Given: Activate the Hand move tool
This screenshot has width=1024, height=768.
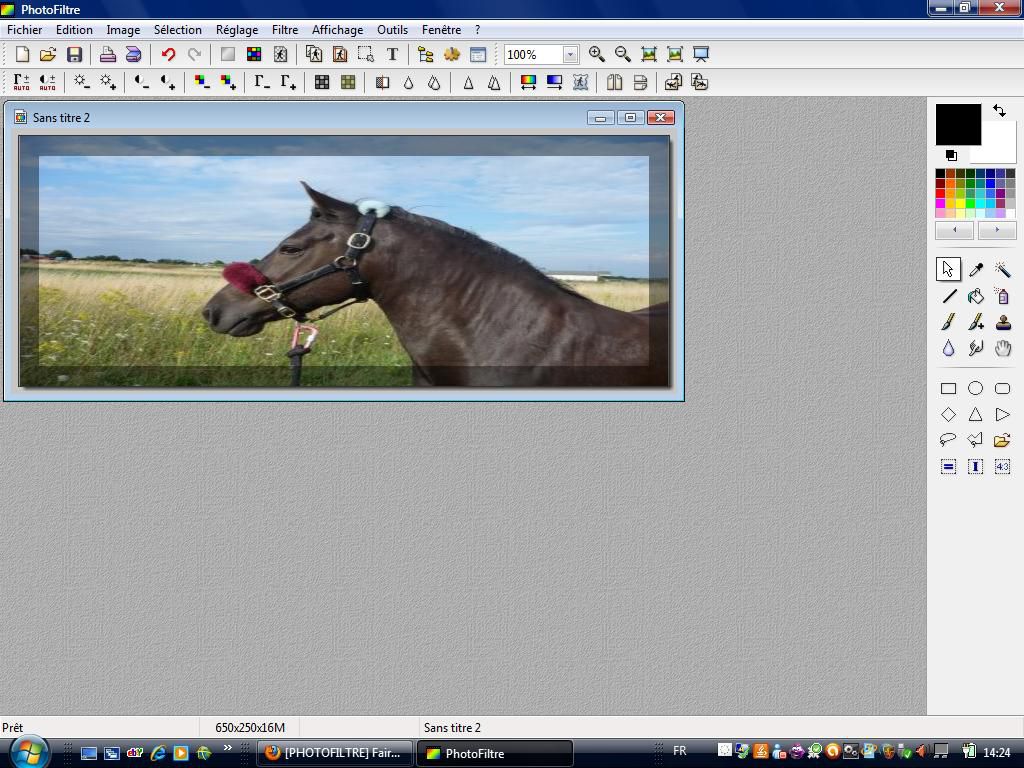Looking at the screenshot, I should coord(1002,348).
